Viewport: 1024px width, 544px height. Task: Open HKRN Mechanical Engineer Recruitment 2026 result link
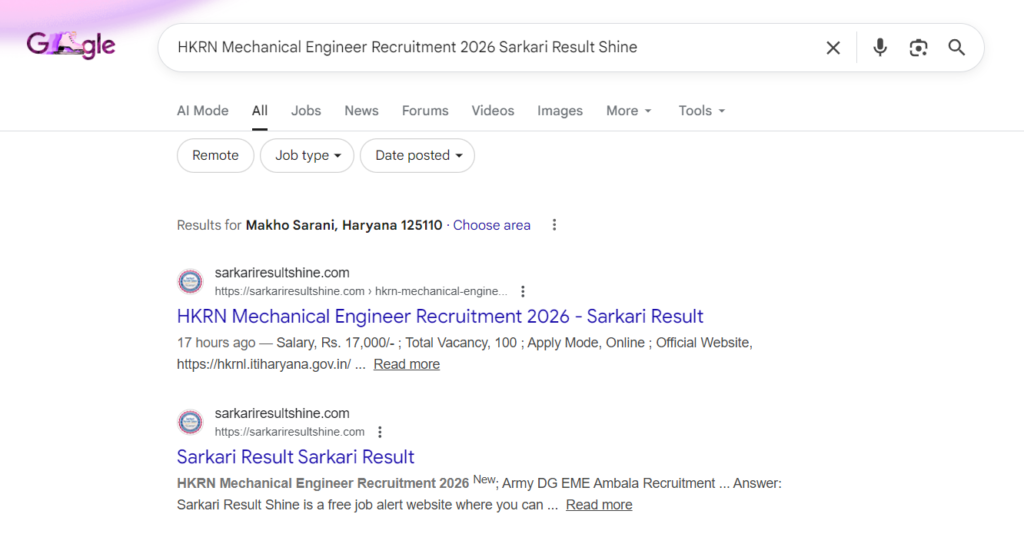[440, 316]
